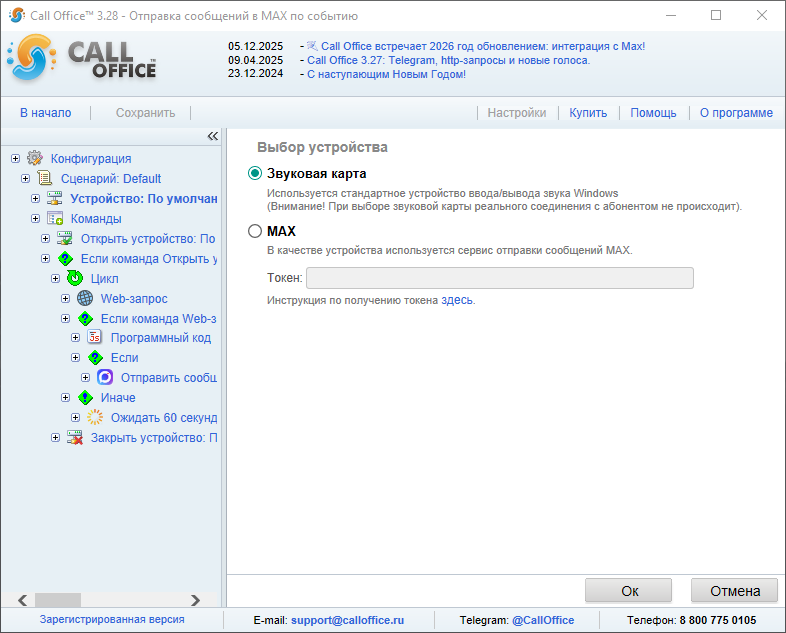
Task: Click the green loop icon beside Цикл
Action: point(75,278)
